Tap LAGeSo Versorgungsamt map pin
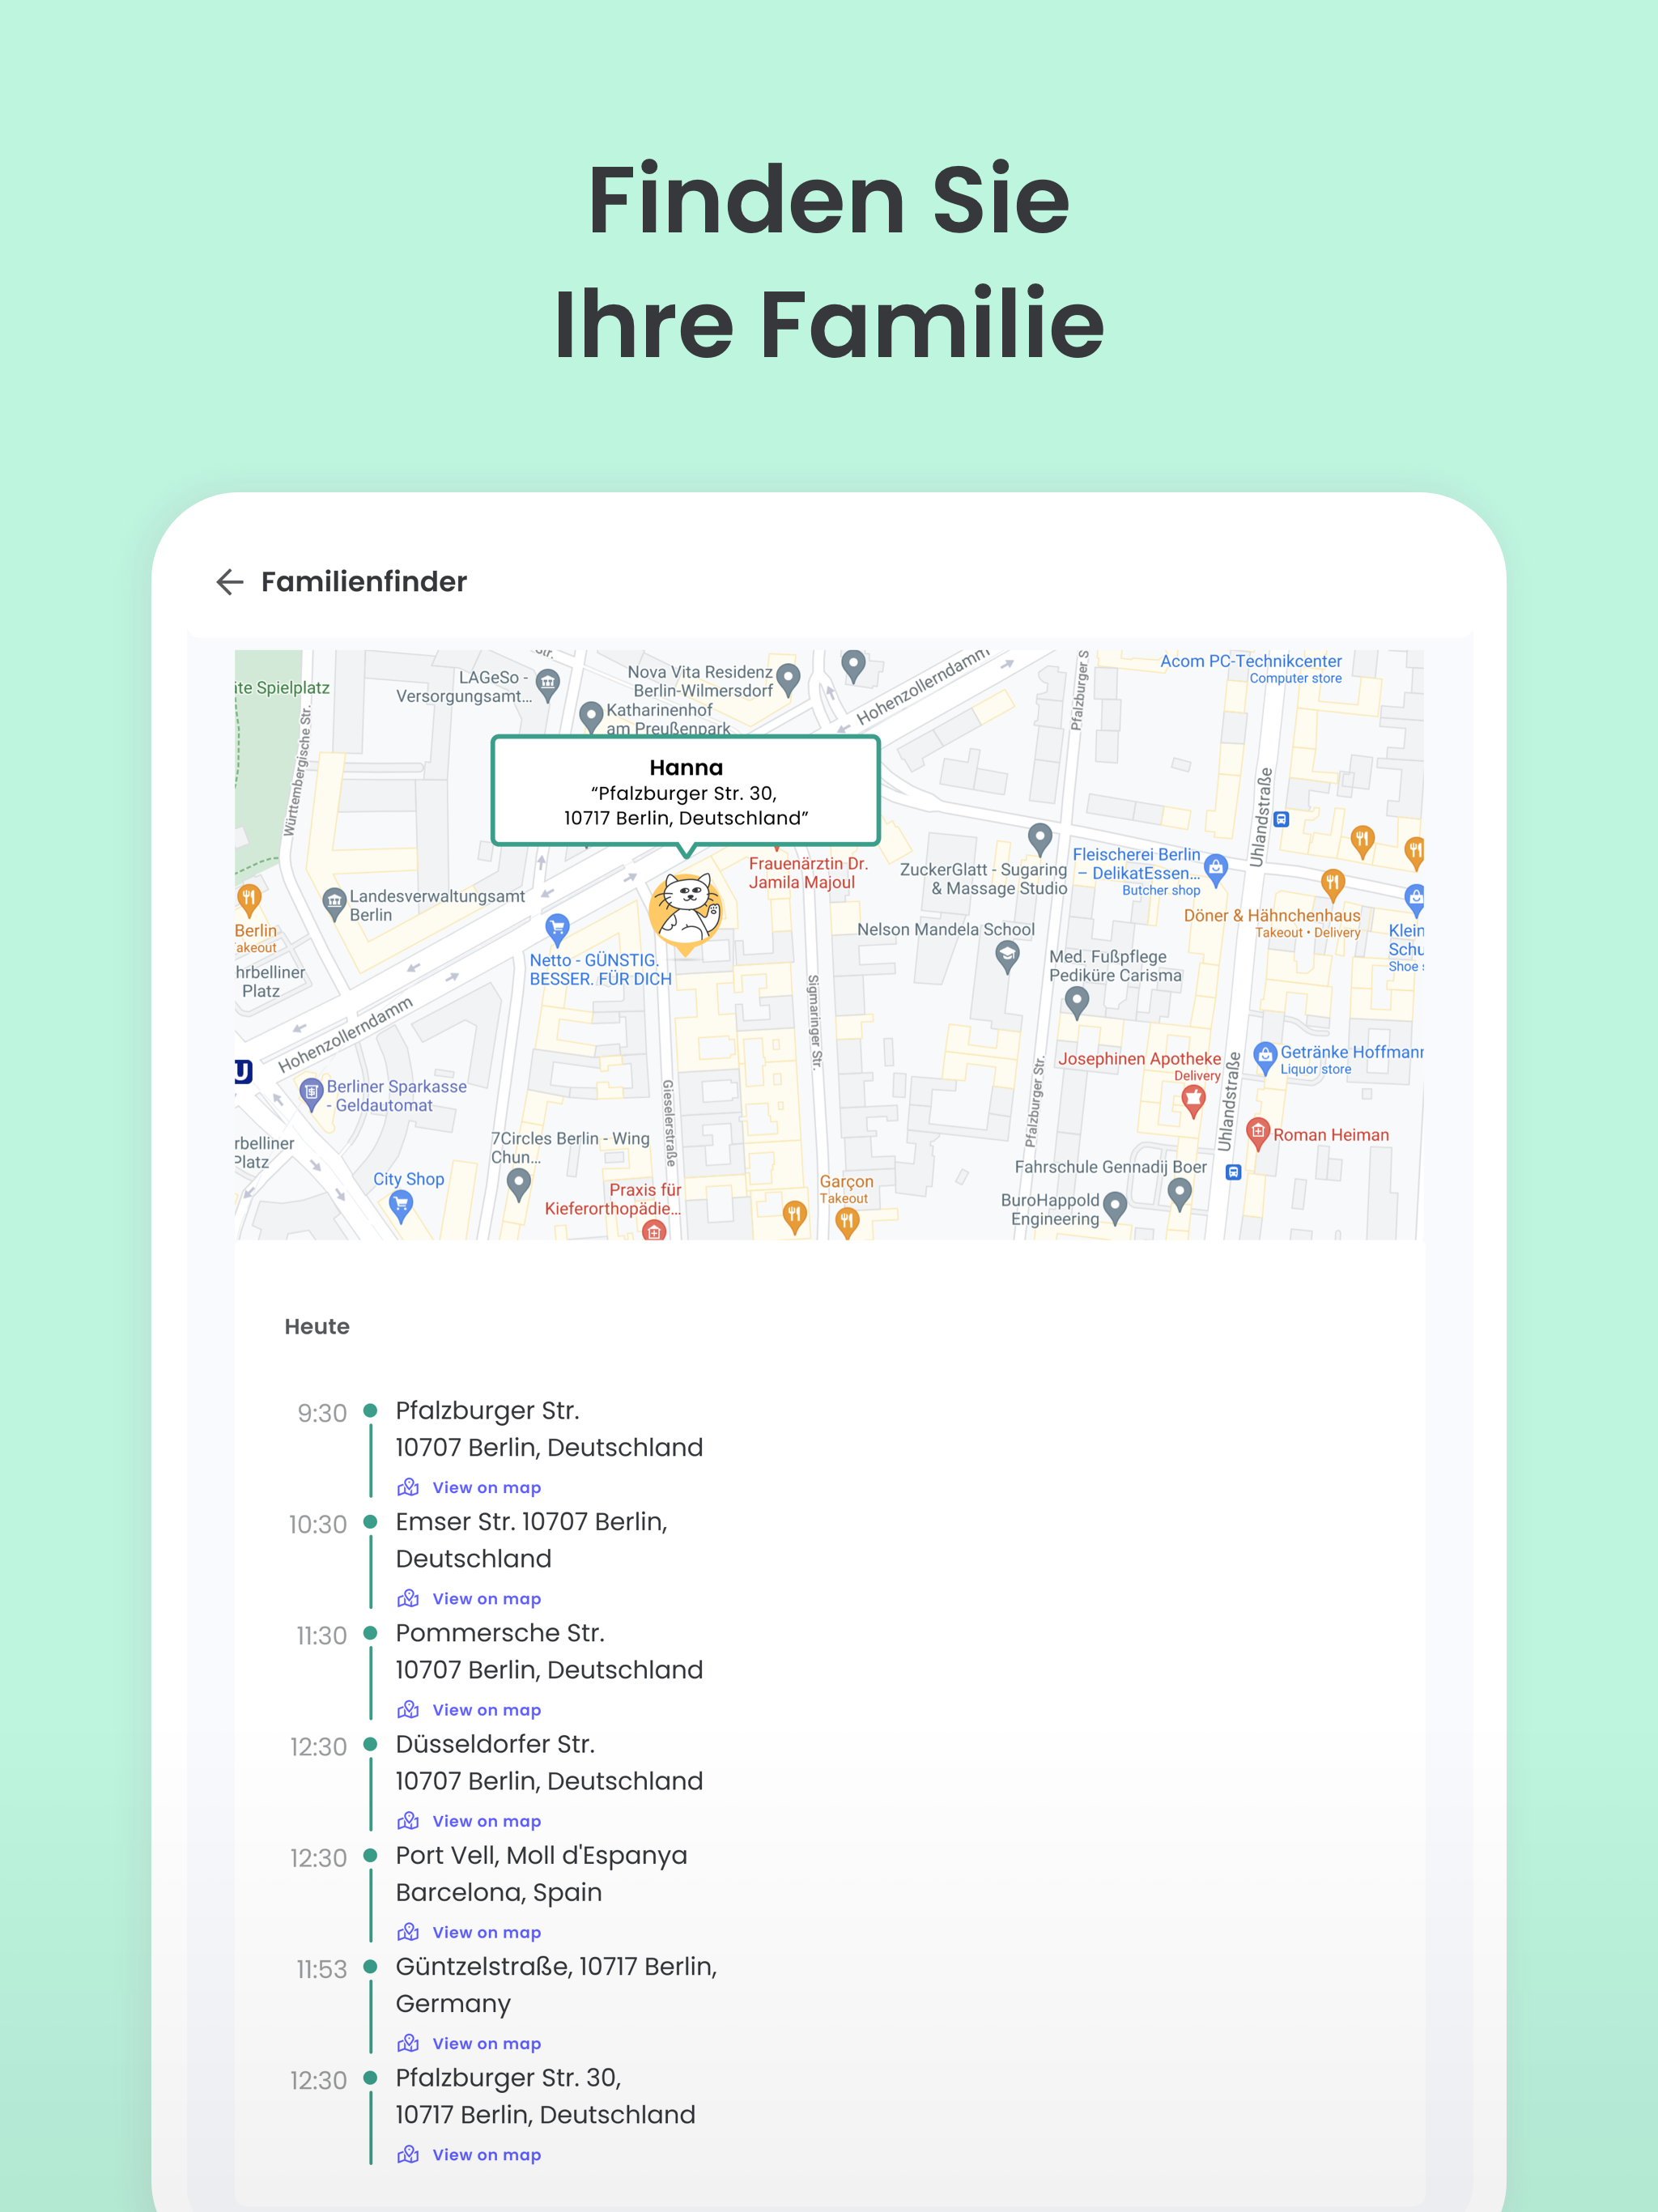Image resolution: width=1658 pixels, height=2212 pixels. (547, 686)
